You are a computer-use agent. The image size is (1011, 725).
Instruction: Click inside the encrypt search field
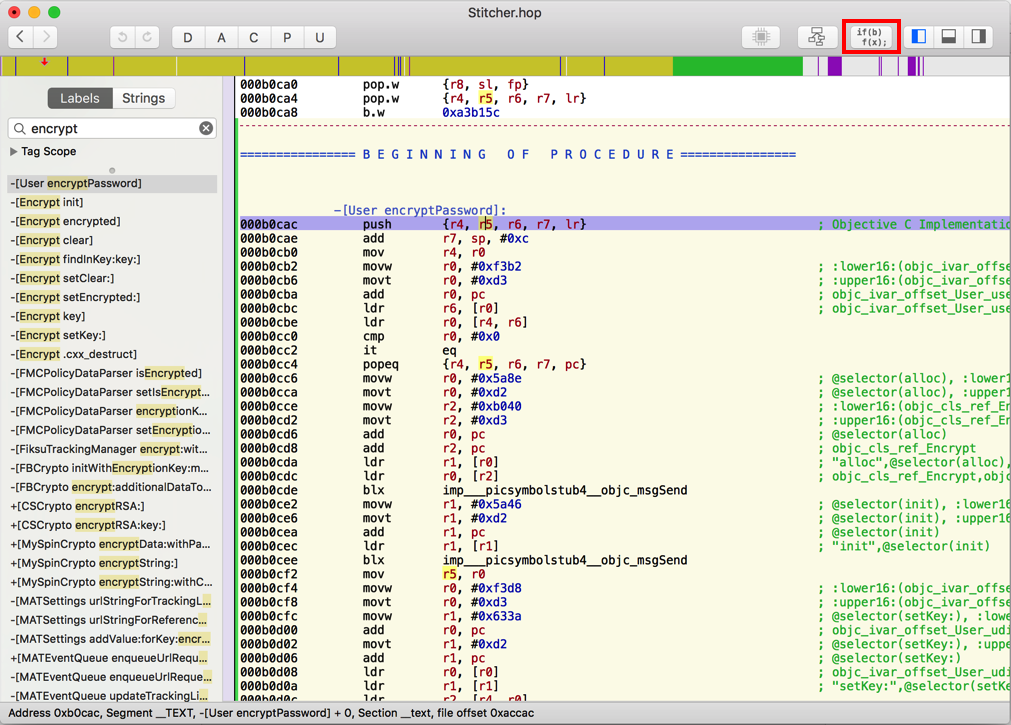[x=110, y=128]
